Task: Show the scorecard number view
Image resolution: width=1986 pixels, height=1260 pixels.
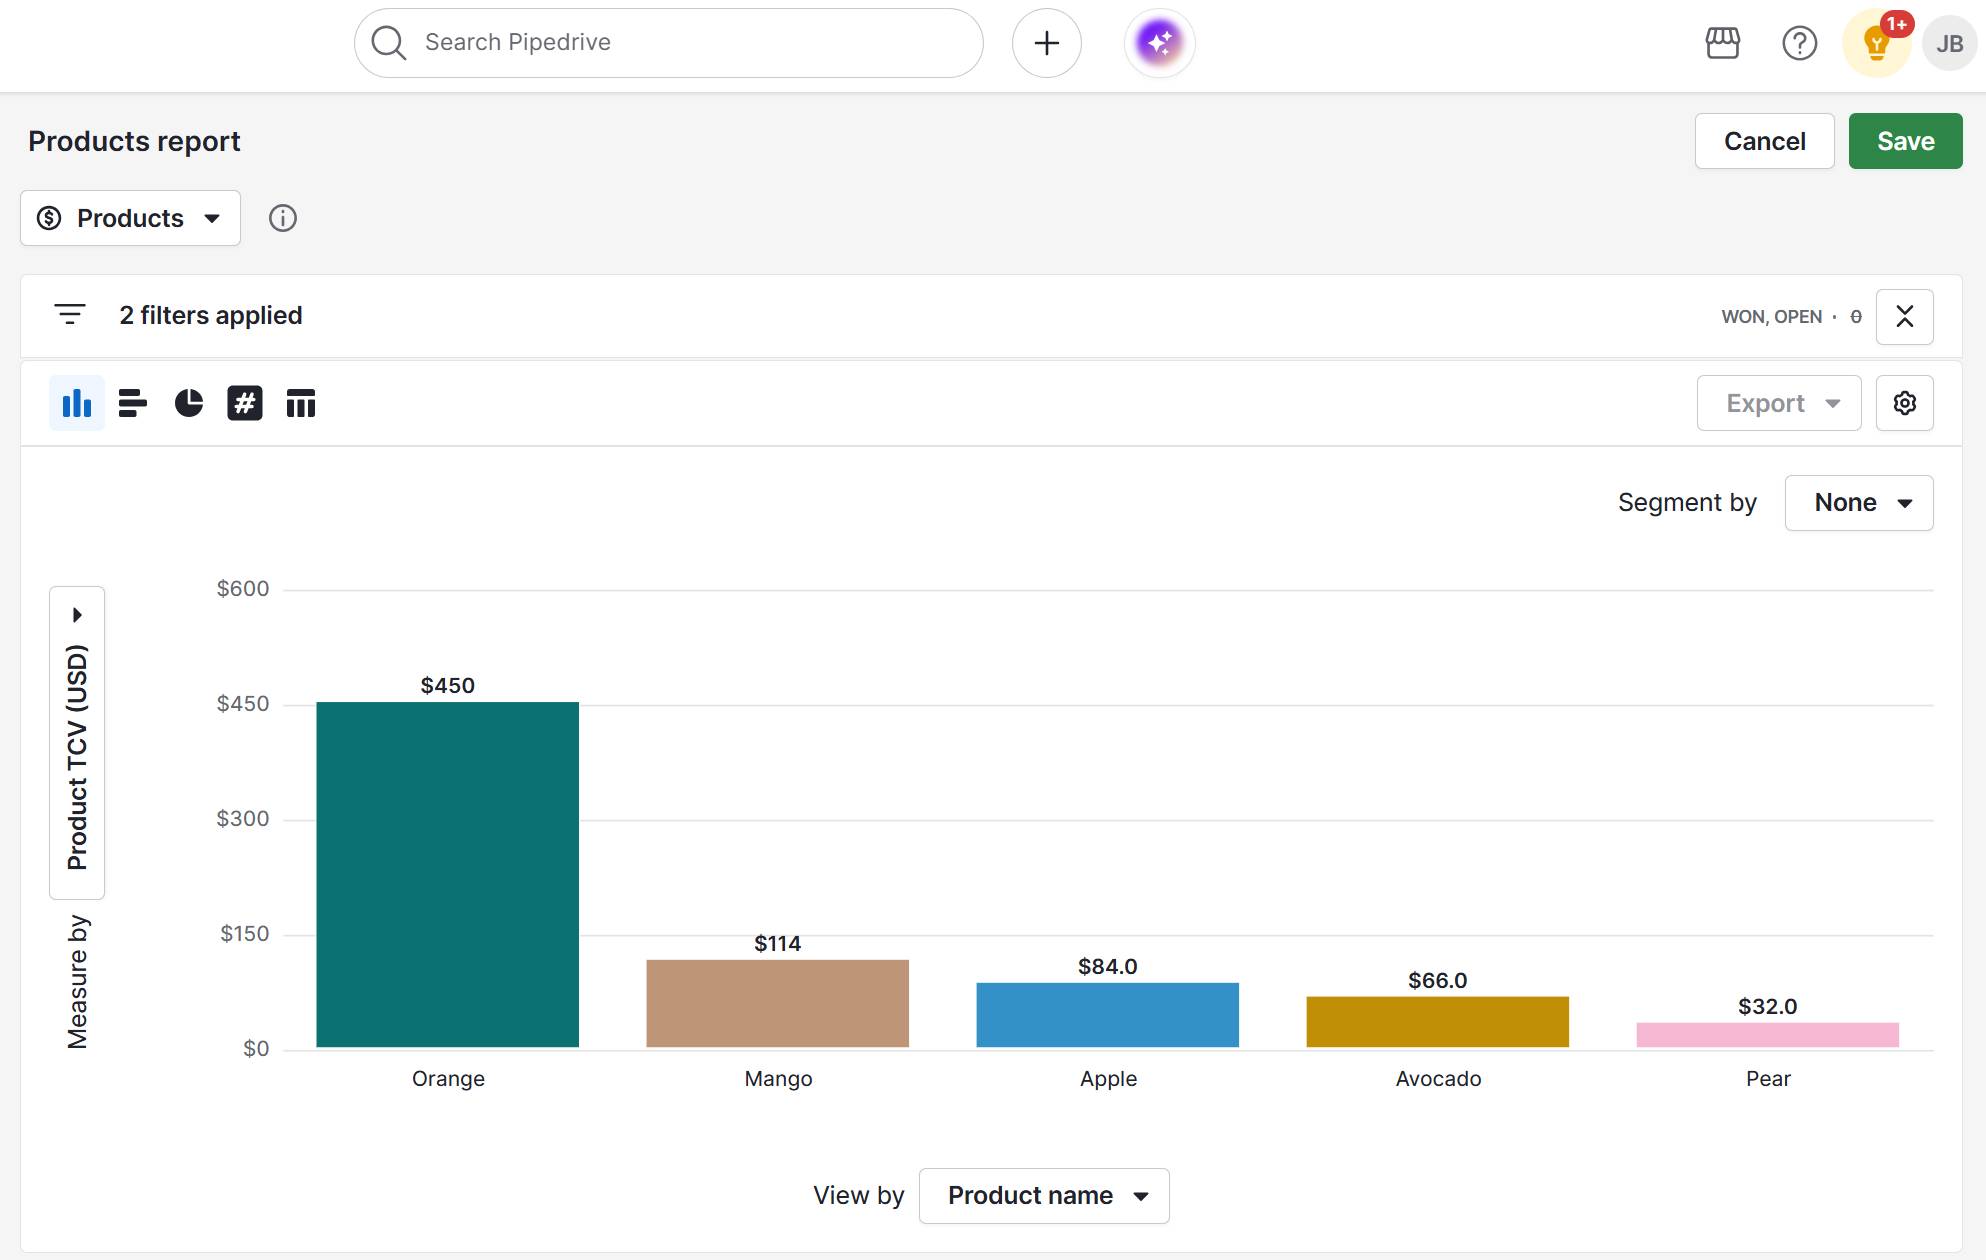Action: click(244, 403)
